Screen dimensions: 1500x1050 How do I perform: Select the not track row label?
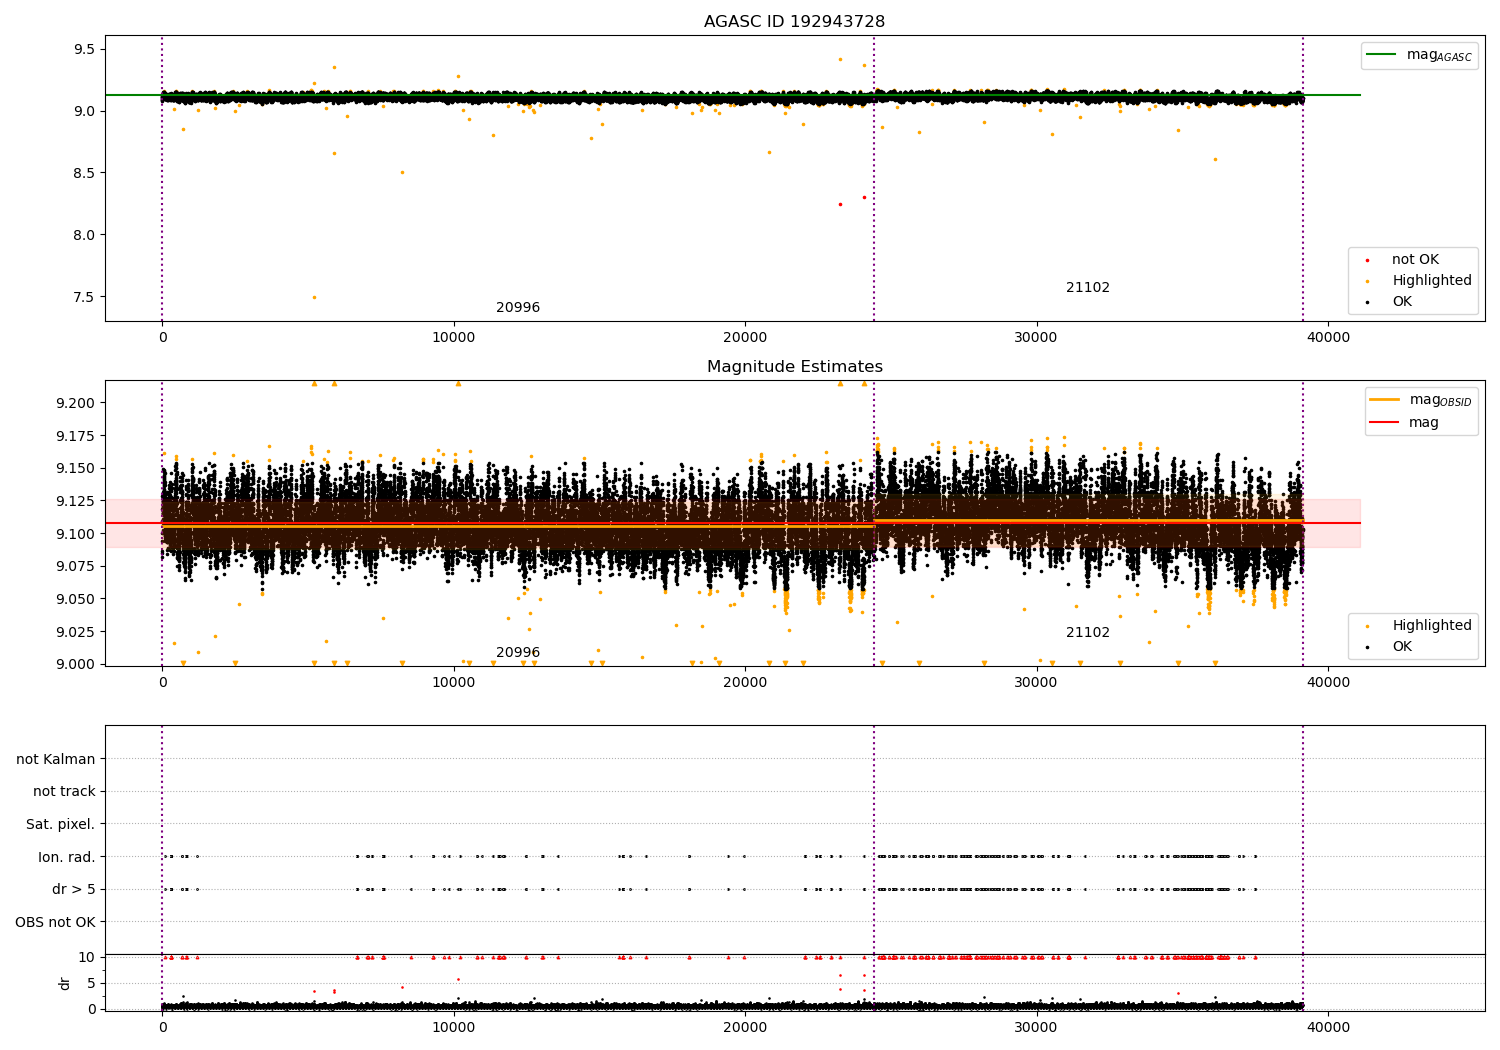[64, 792]
